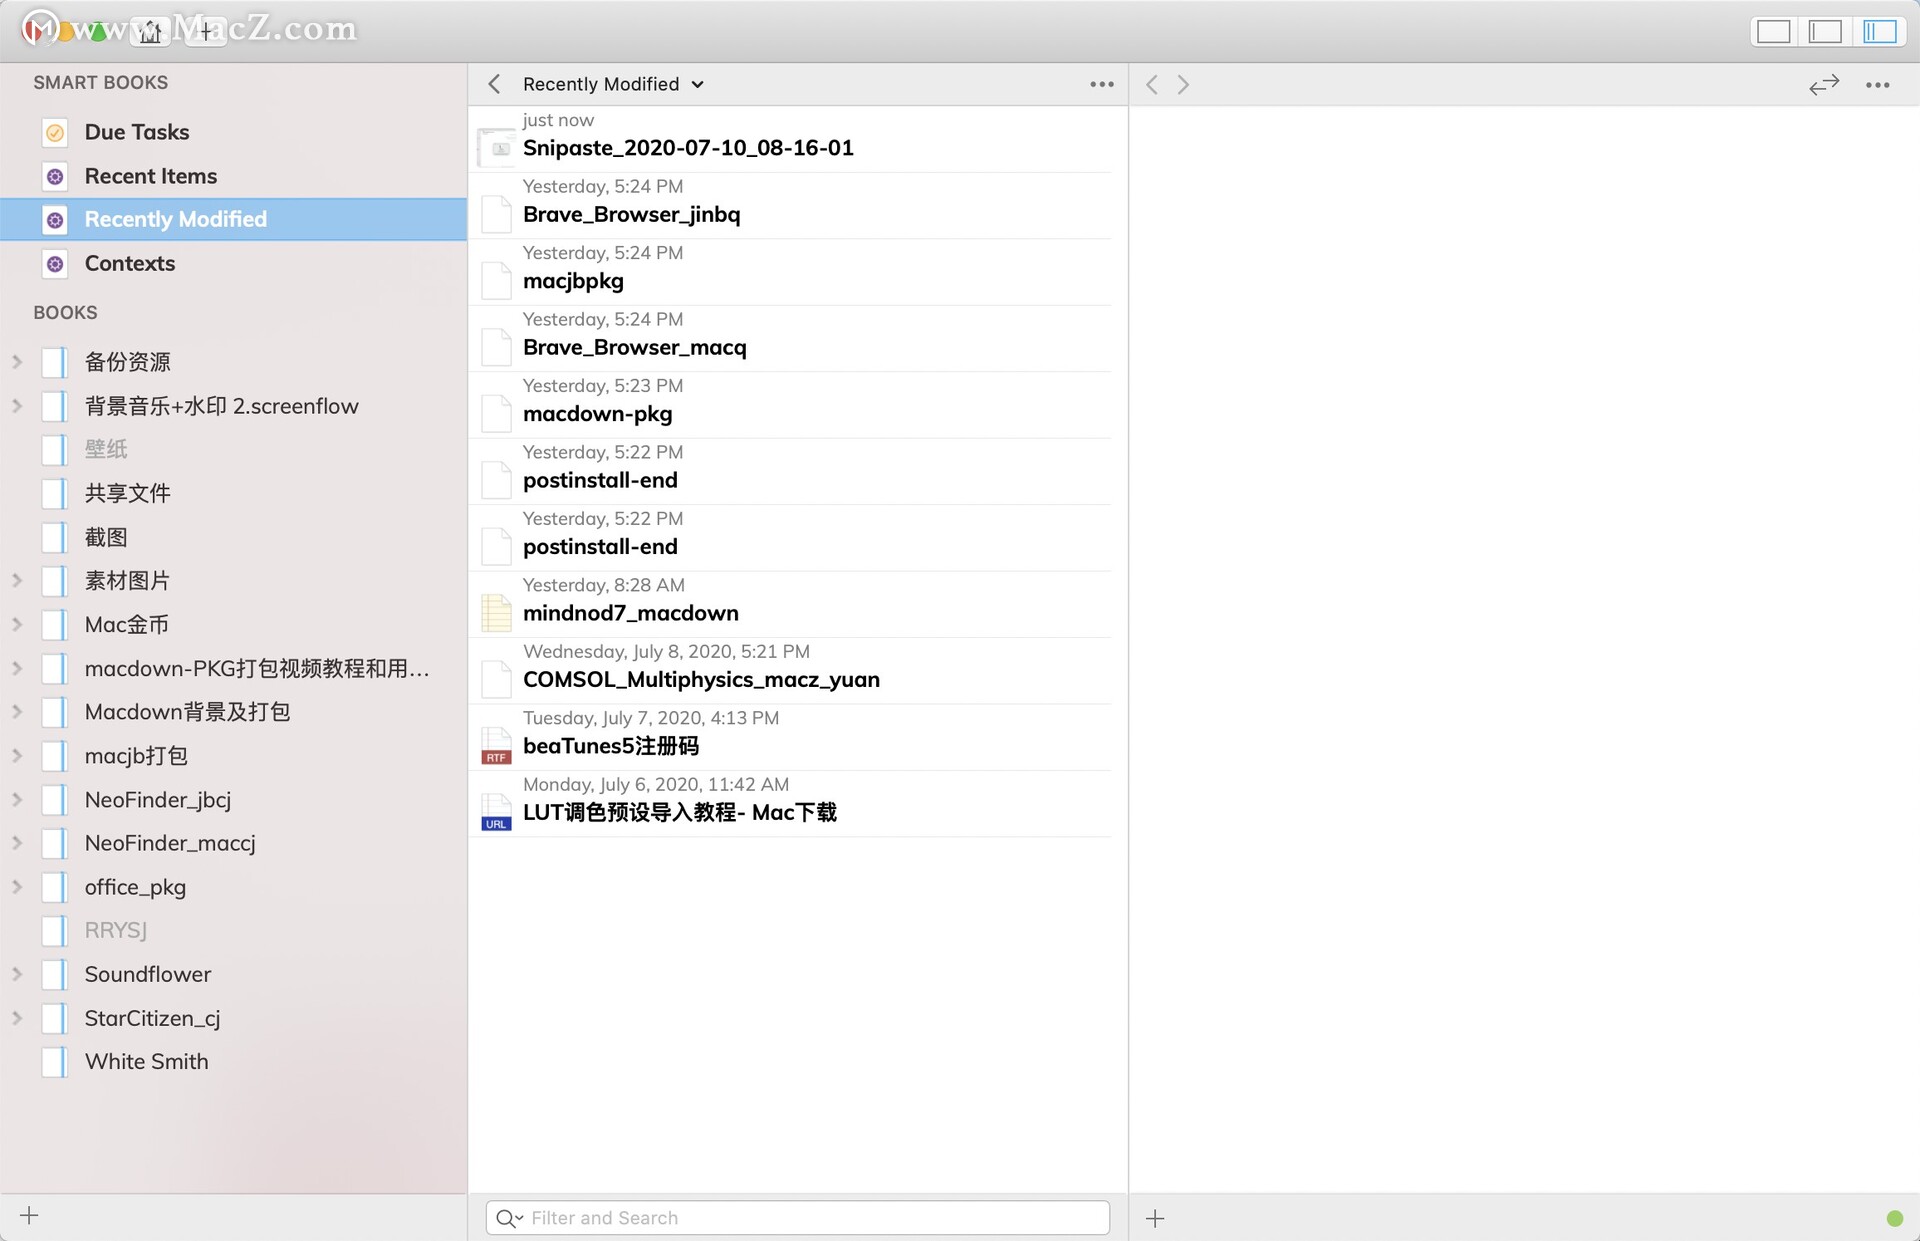This screenshot has width=1920, height=1241.
Task: Select the RRYSJ book
Action: 233,930
